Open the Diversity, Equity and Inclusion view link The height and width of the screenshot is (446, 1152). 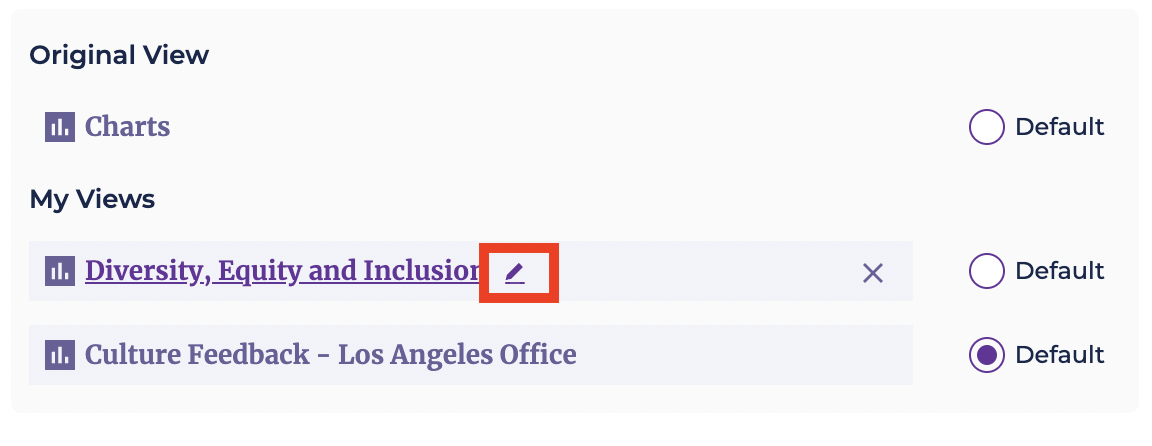tap(283, 271)
